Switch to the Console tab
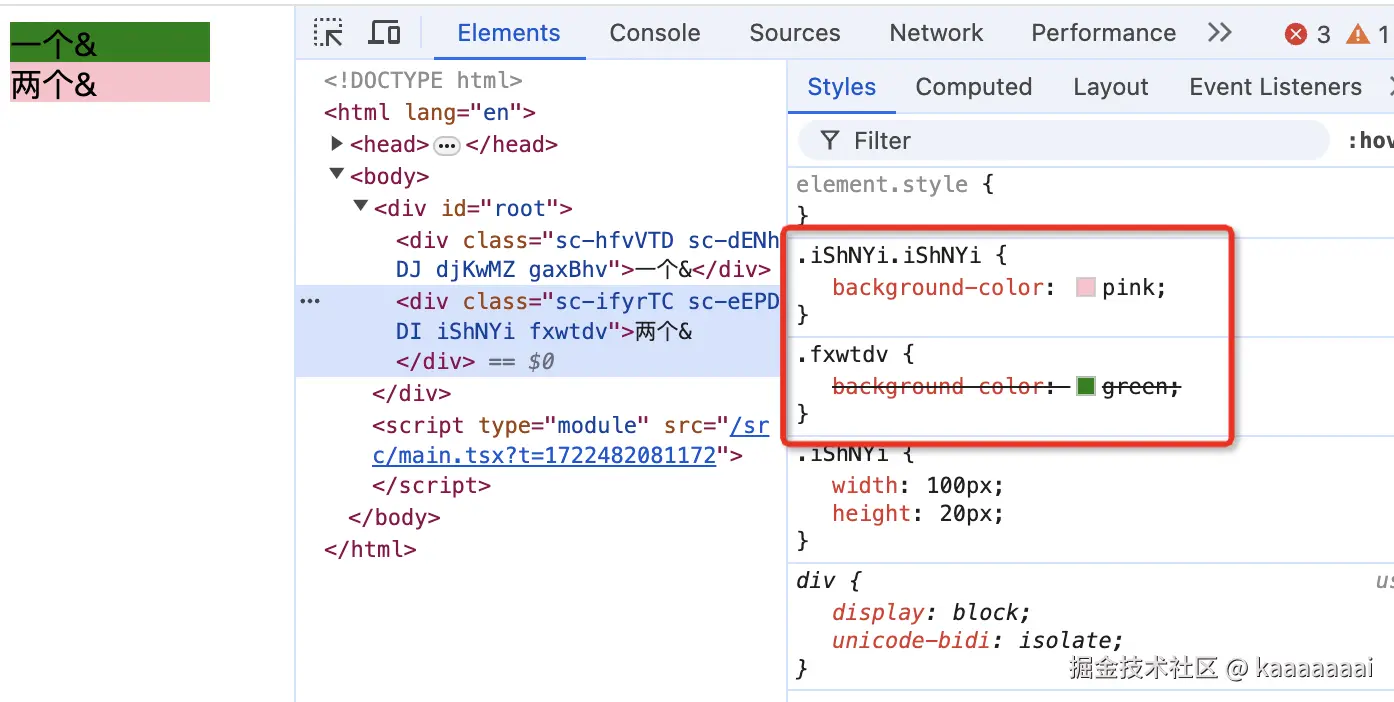Image resolution: width=1394 pixels, height=702 pixels. tap(654, 32)
